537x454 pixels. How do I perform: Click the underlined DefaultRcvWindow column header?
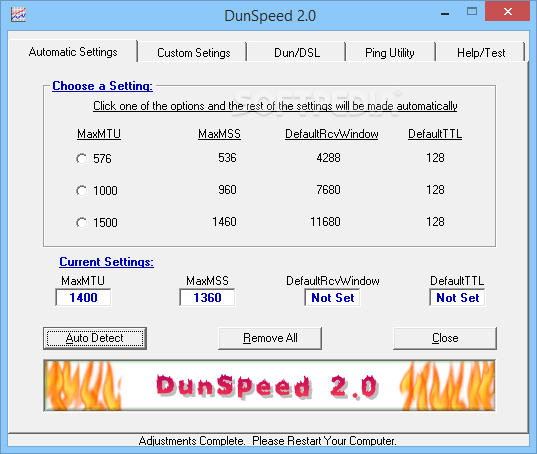click(332, 134)
